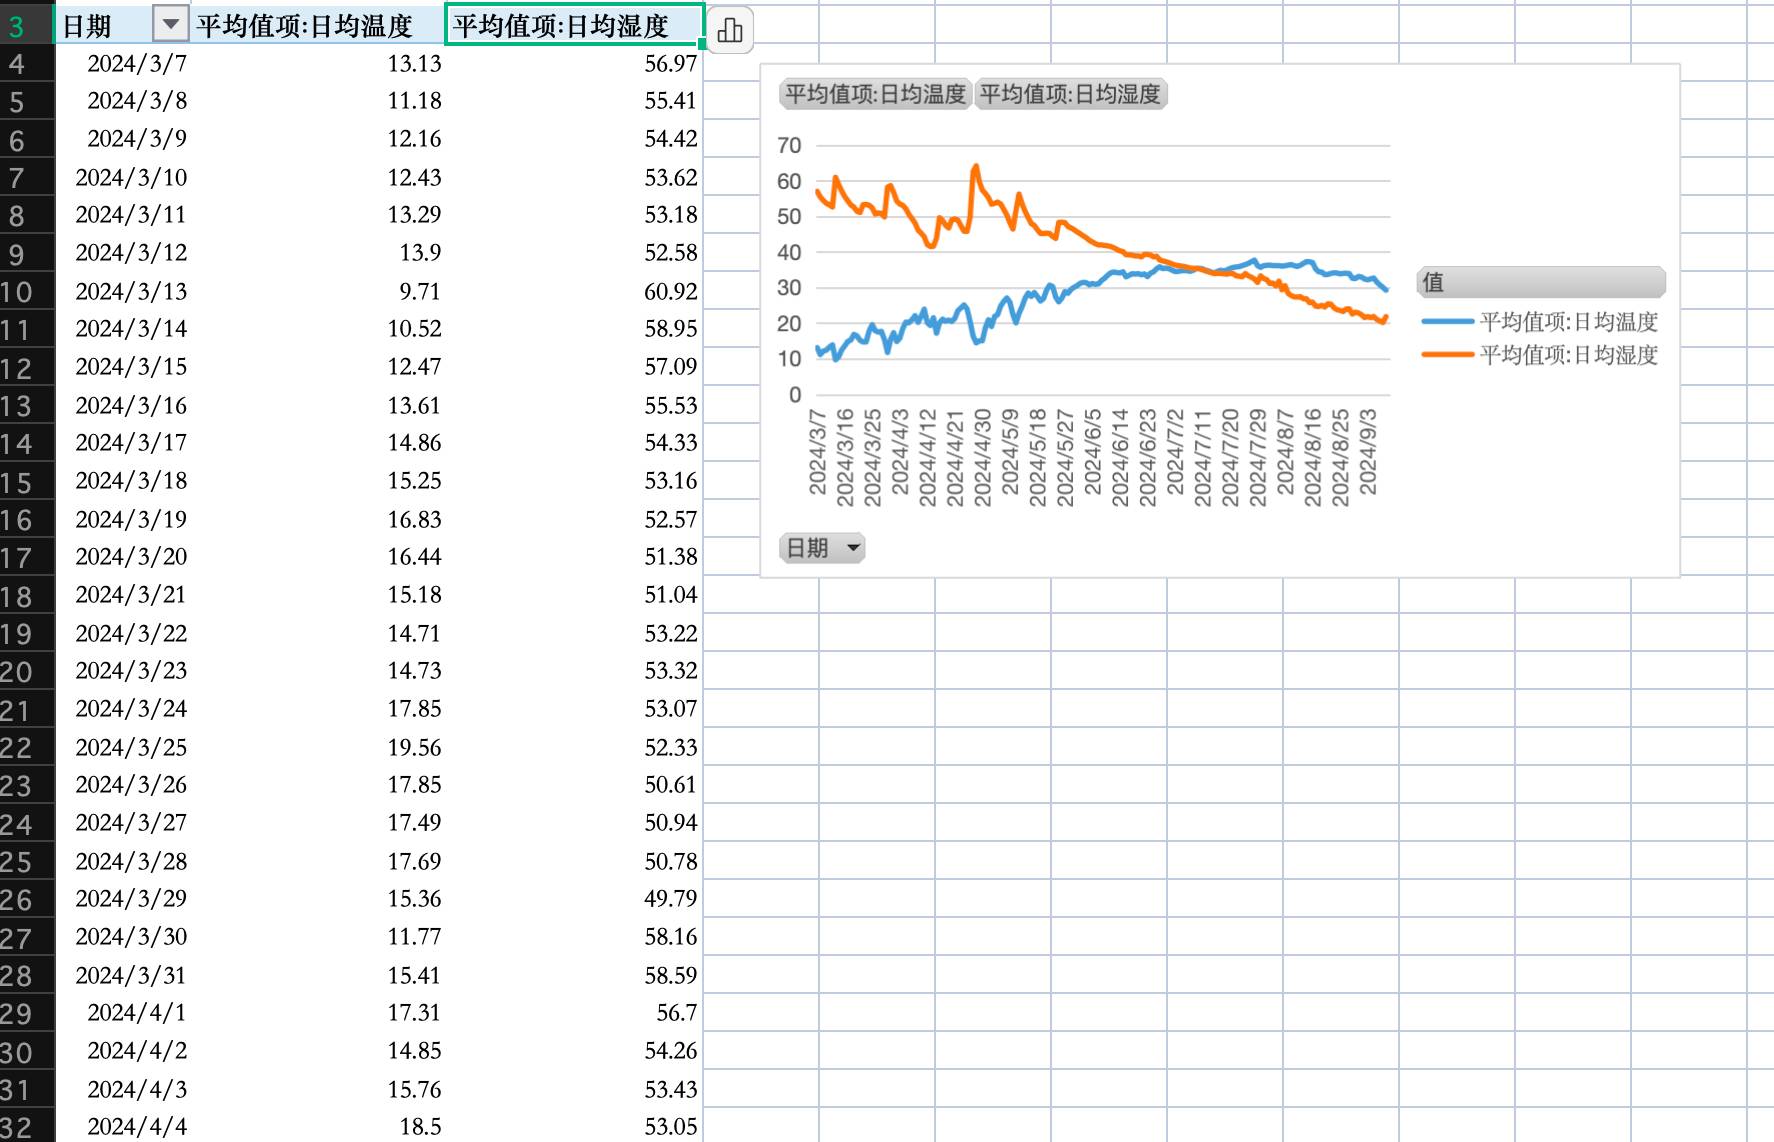Click humidity value 56.97
Viewport: 1774px width, 1142px height.
(670, 63)
